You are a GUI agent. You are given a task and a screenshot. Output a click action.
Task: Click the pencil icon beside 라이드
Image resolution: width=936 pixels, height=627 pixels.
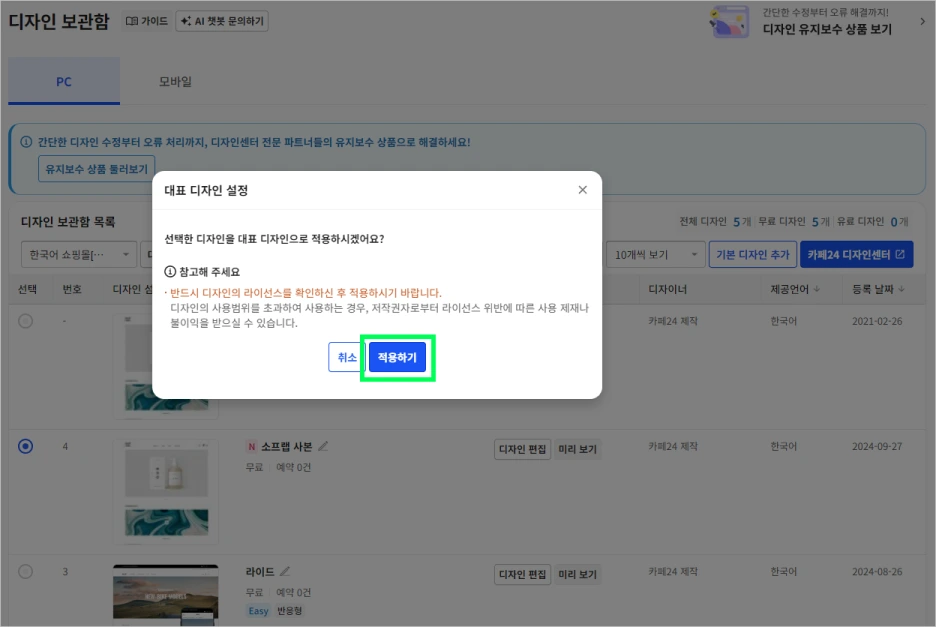(x=285, y=572)
